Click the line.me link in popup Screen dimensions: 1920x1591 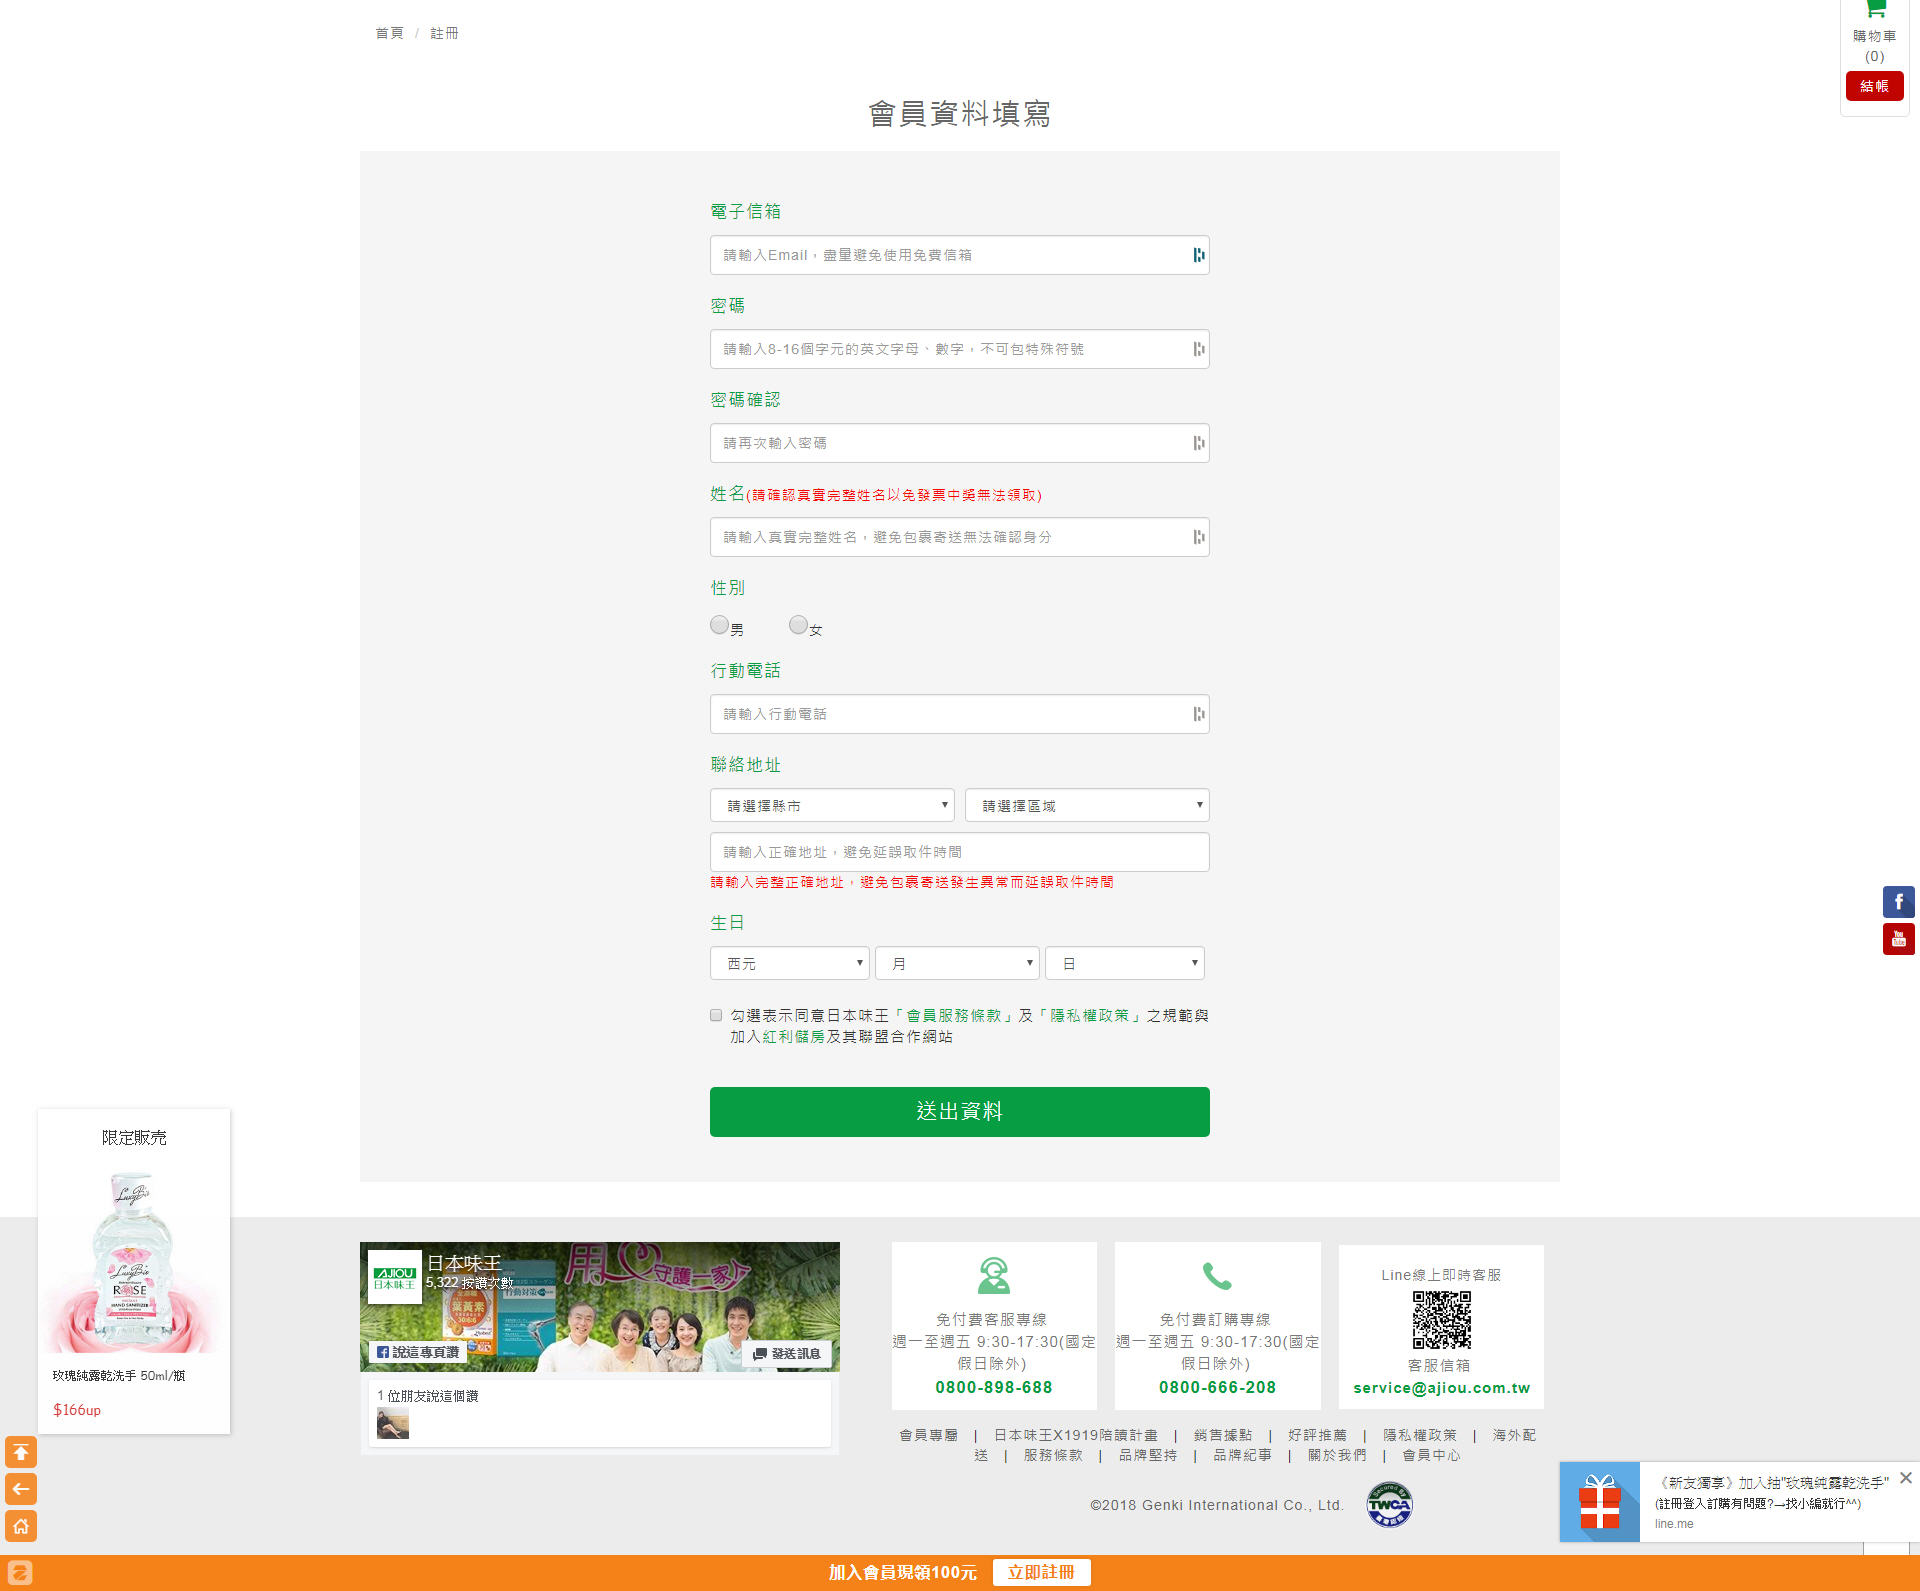[x=1673, y=1524]
